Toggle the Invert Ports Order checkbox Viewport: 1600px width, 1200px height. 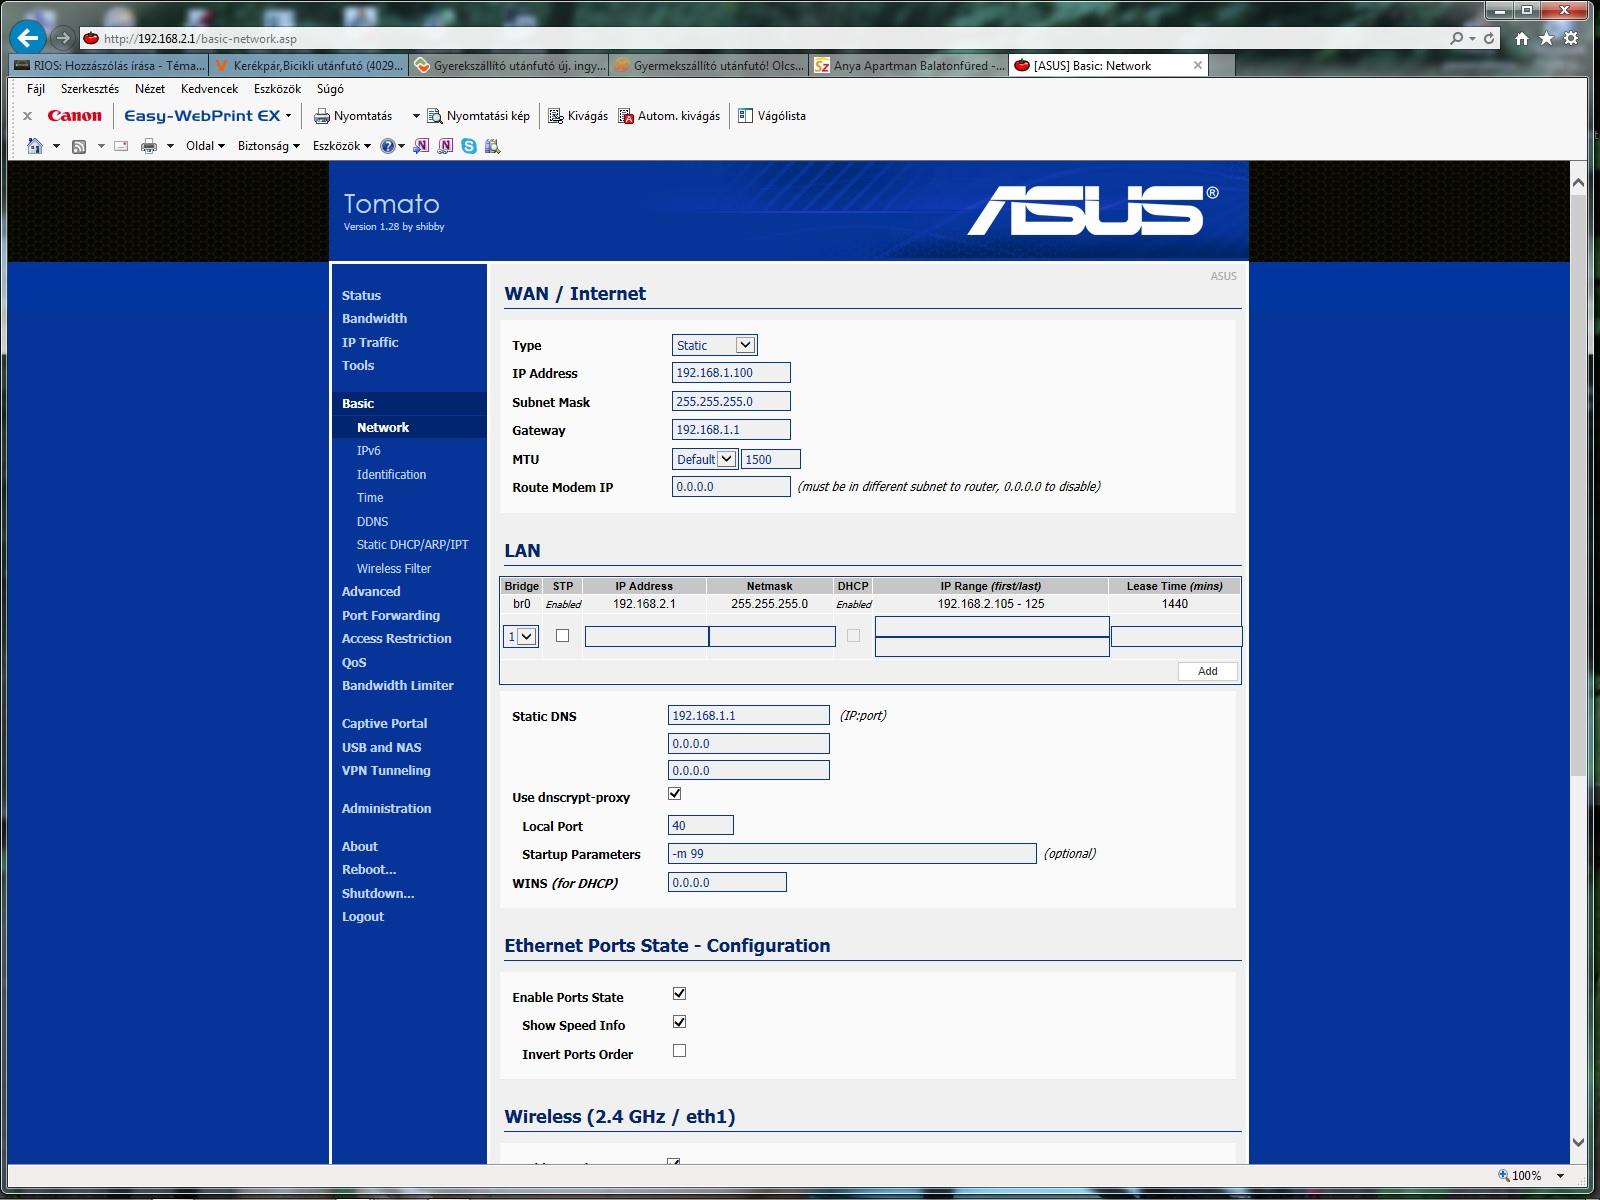click(x=680, y=1051)
